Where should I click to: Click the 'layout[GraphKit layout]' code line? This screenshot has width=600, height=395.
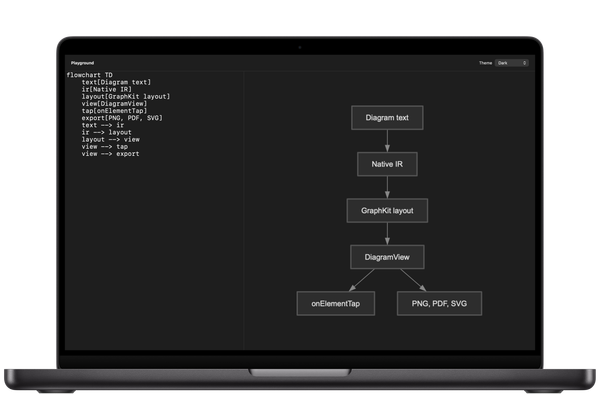126,96
